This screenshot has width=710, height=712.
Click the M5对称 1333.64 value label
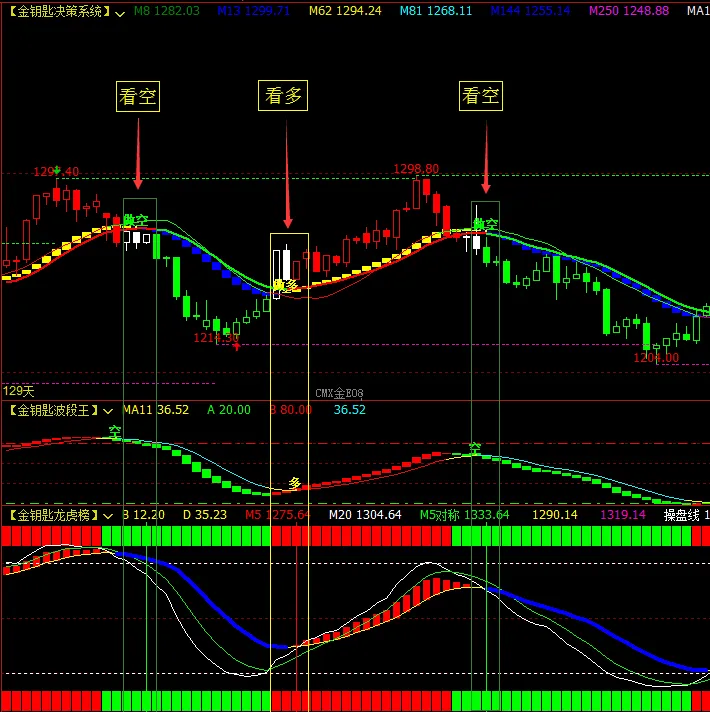[464, 514]
